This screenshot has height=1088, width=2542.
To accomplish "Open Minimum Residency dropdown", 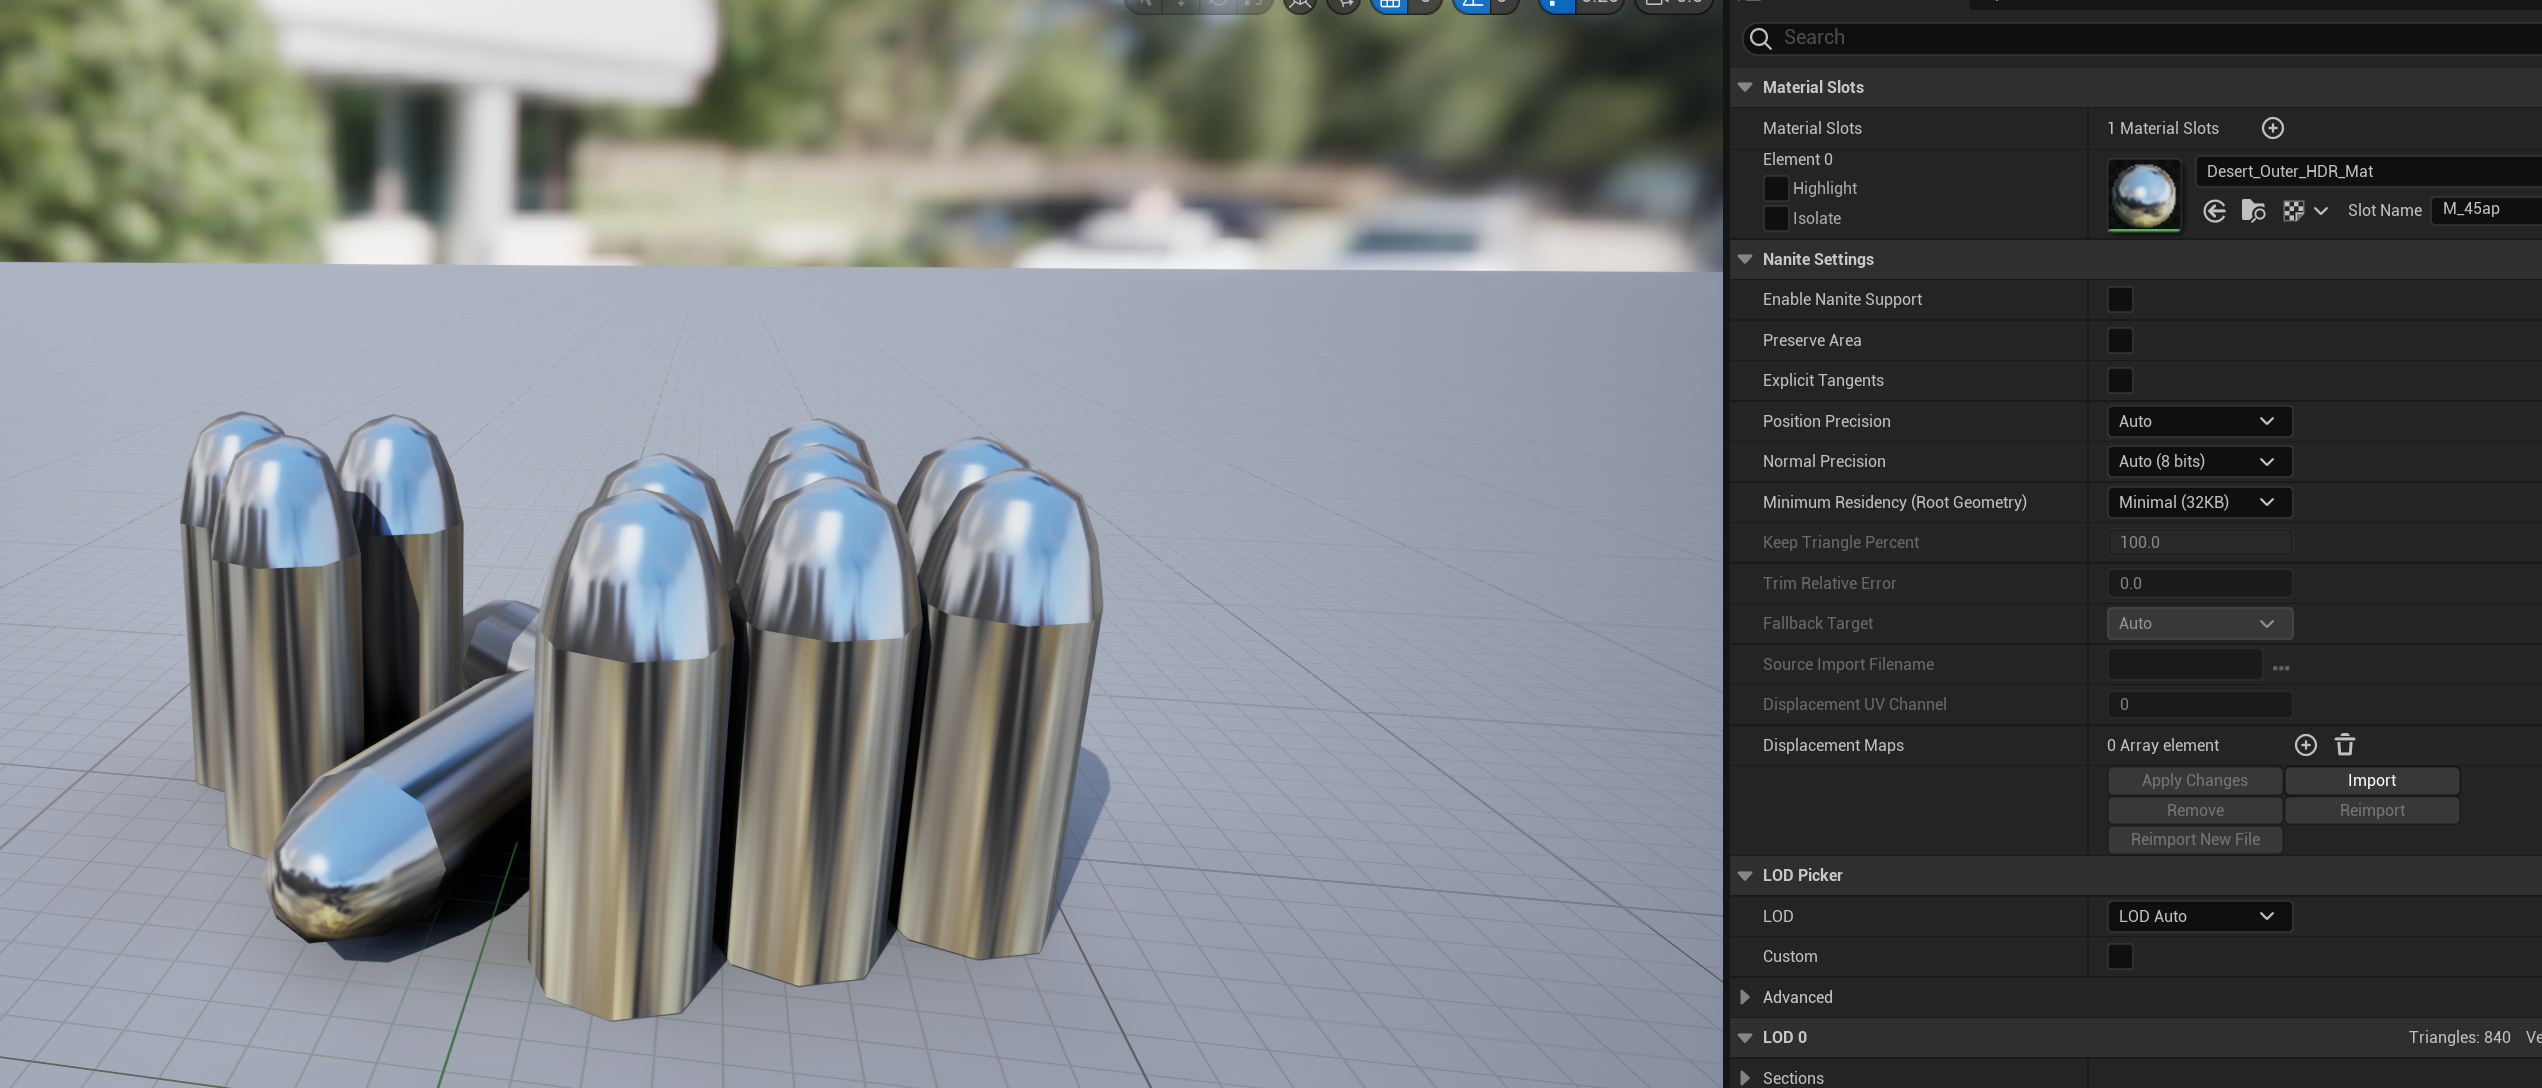I will click(2198, 502).
